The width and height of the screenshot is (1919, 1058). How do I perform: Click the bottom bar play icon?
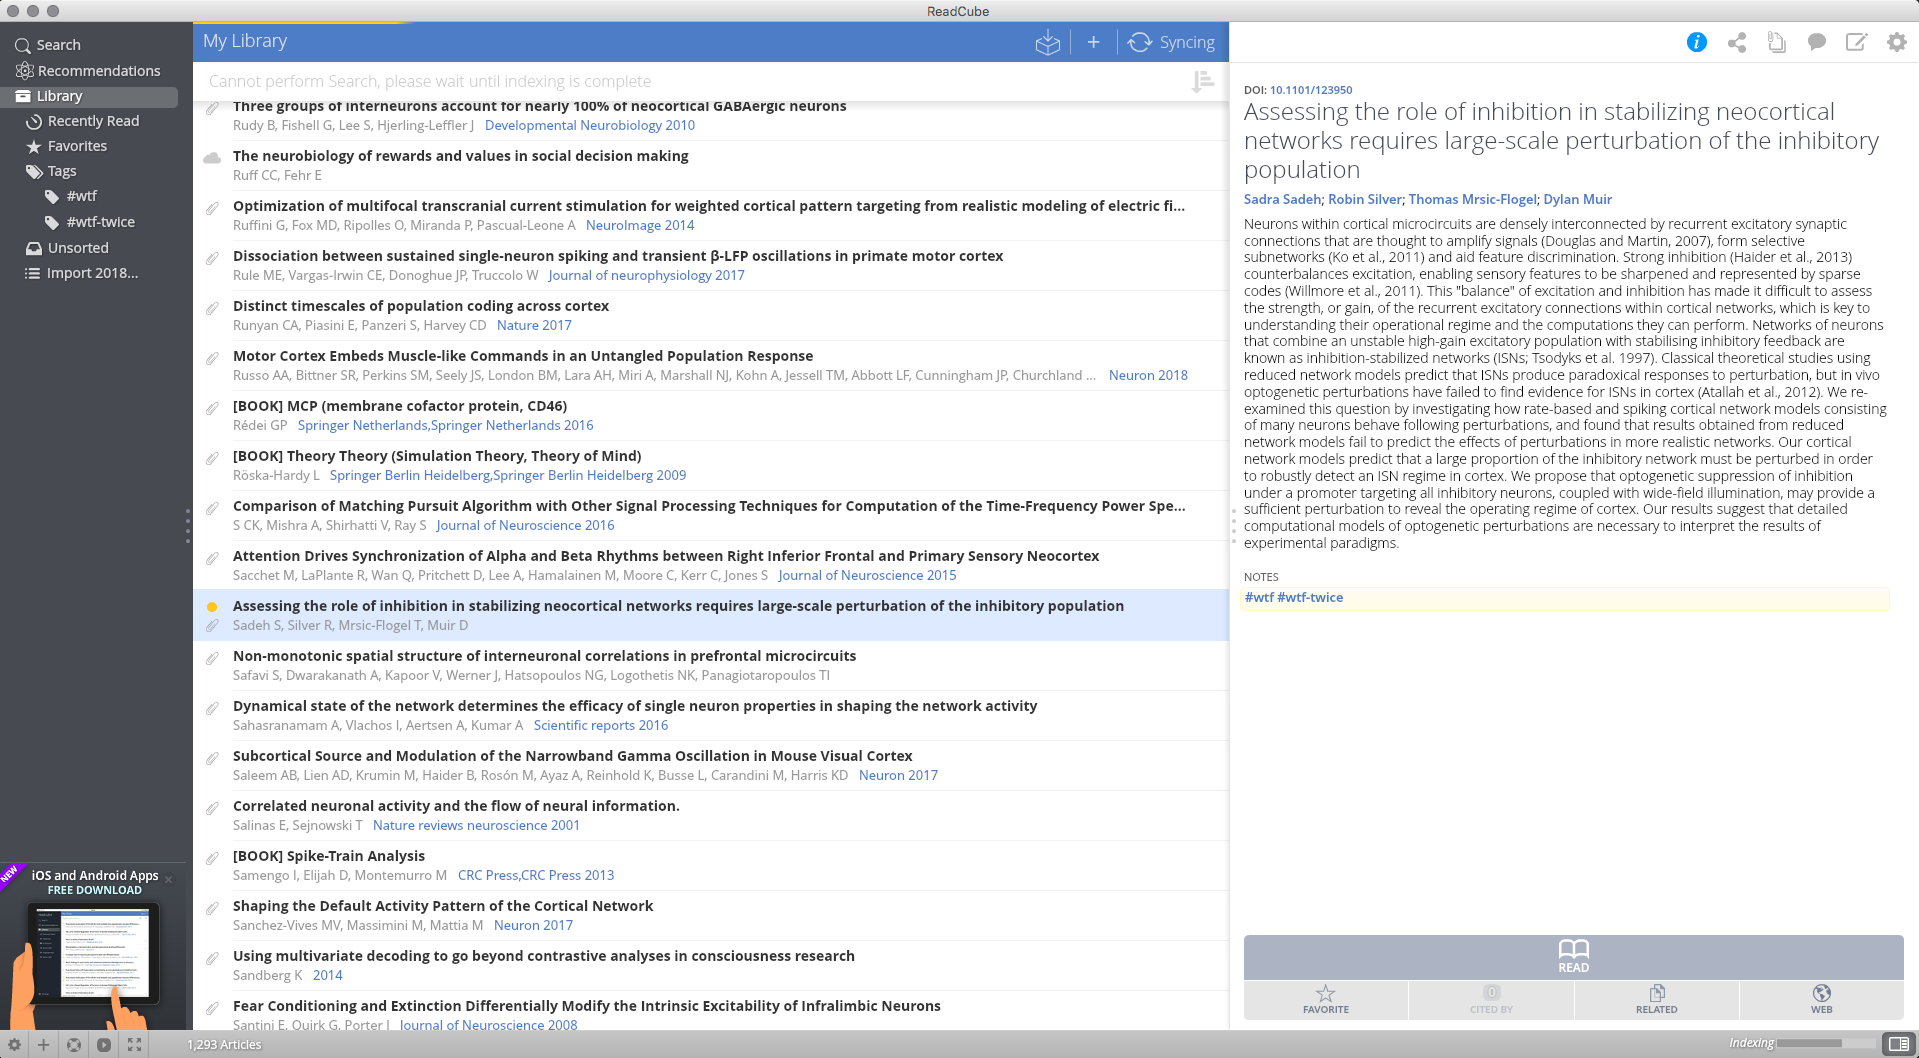tap(104, 1044)
